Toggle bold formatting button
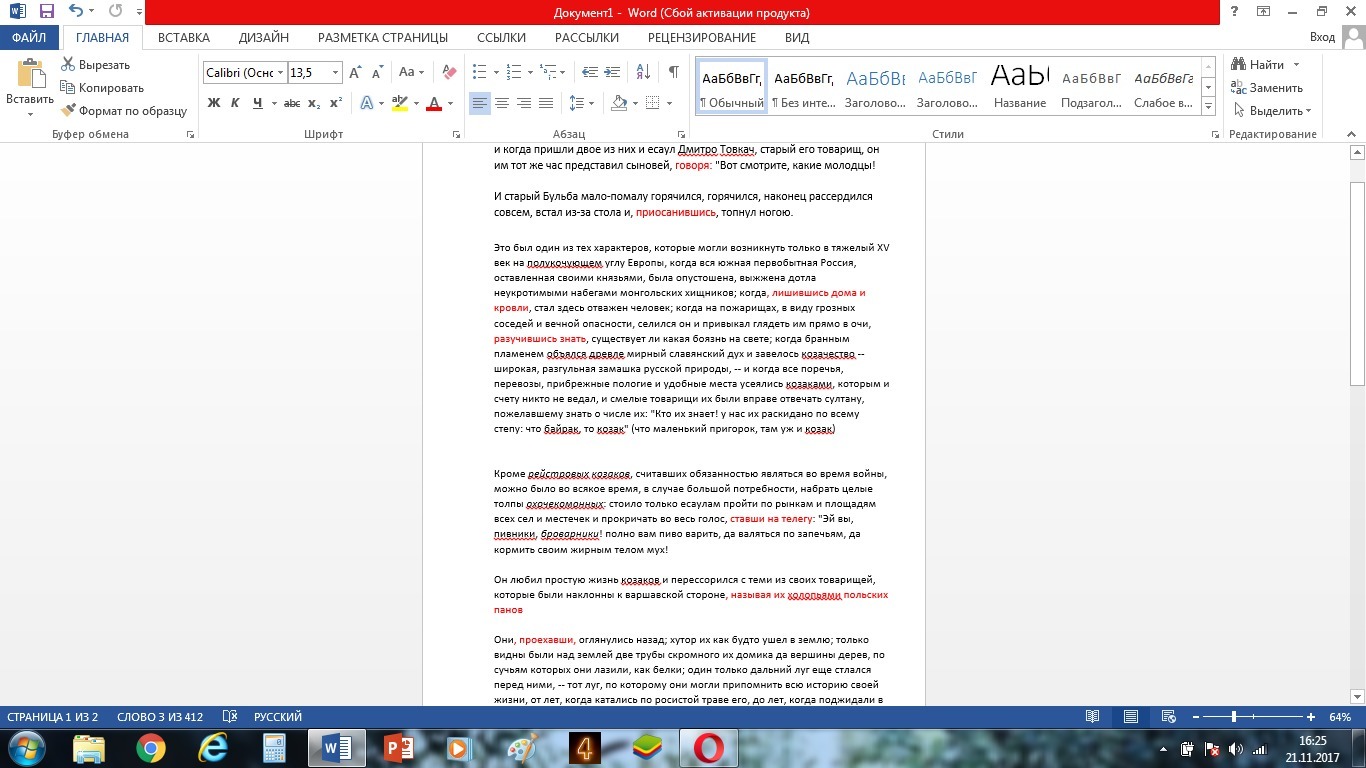Image resolution: width=1366 pixels, height=768 pixels. coord(213,103)
